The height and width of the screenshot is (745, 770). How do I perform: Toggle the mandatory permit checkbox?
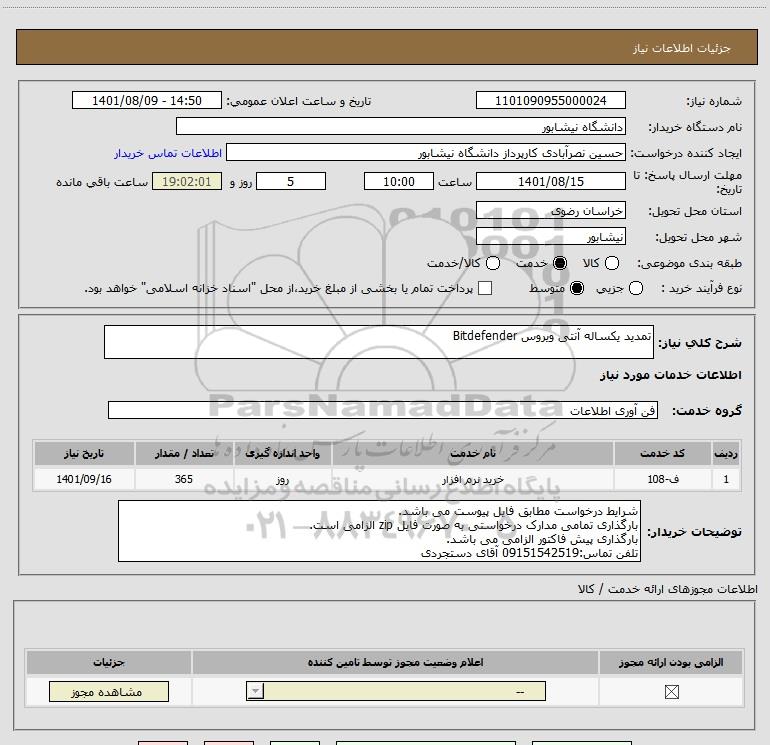[671, 692]
